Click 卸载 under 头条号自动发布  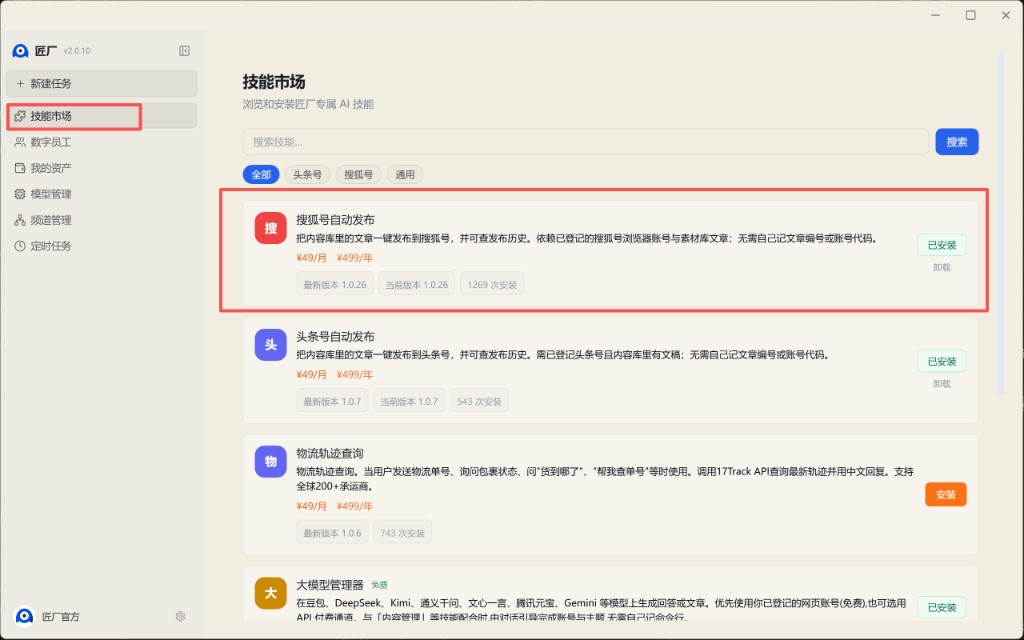point(941,383)
